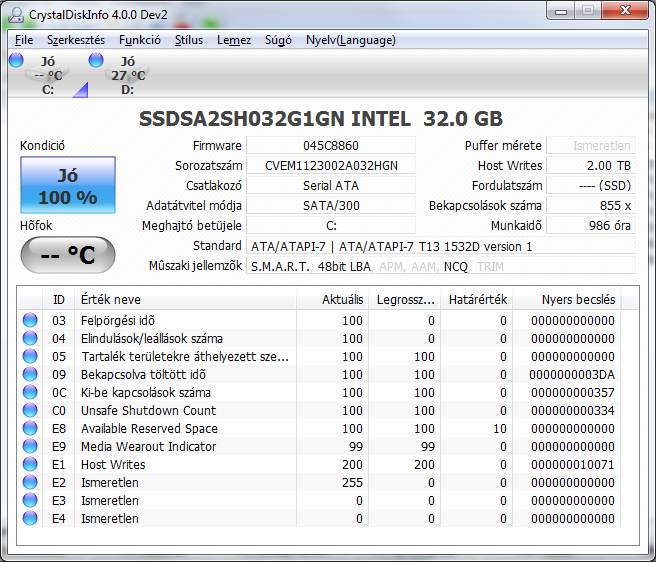This screenshot has height=562, width=656.
Task: Click the temperature display button
Action: tap(67, 255)
